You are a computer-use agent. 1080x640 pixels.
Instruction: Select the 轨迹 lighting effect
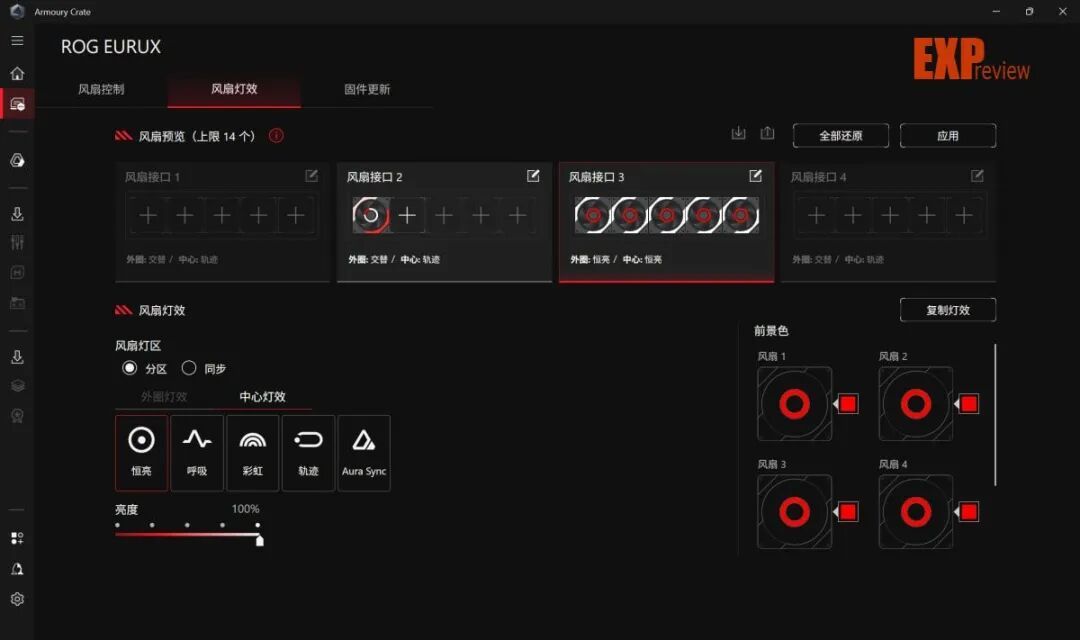309,453
